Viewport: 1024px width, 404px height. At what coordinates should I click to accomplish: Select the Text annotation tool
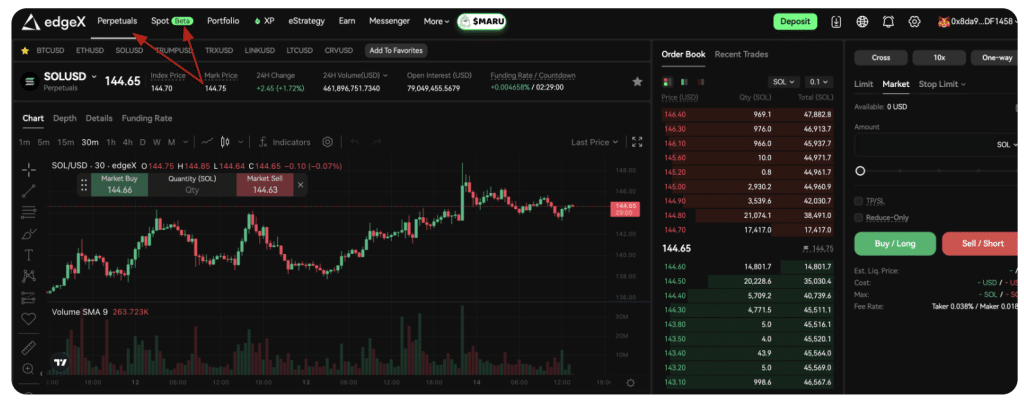click(28, 254)
